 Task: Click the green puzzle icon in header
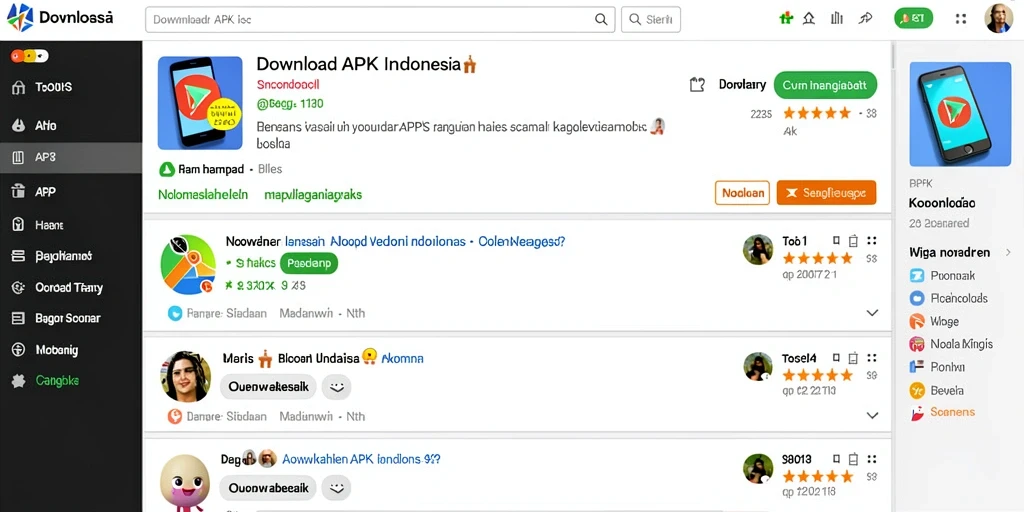(786, 19)
